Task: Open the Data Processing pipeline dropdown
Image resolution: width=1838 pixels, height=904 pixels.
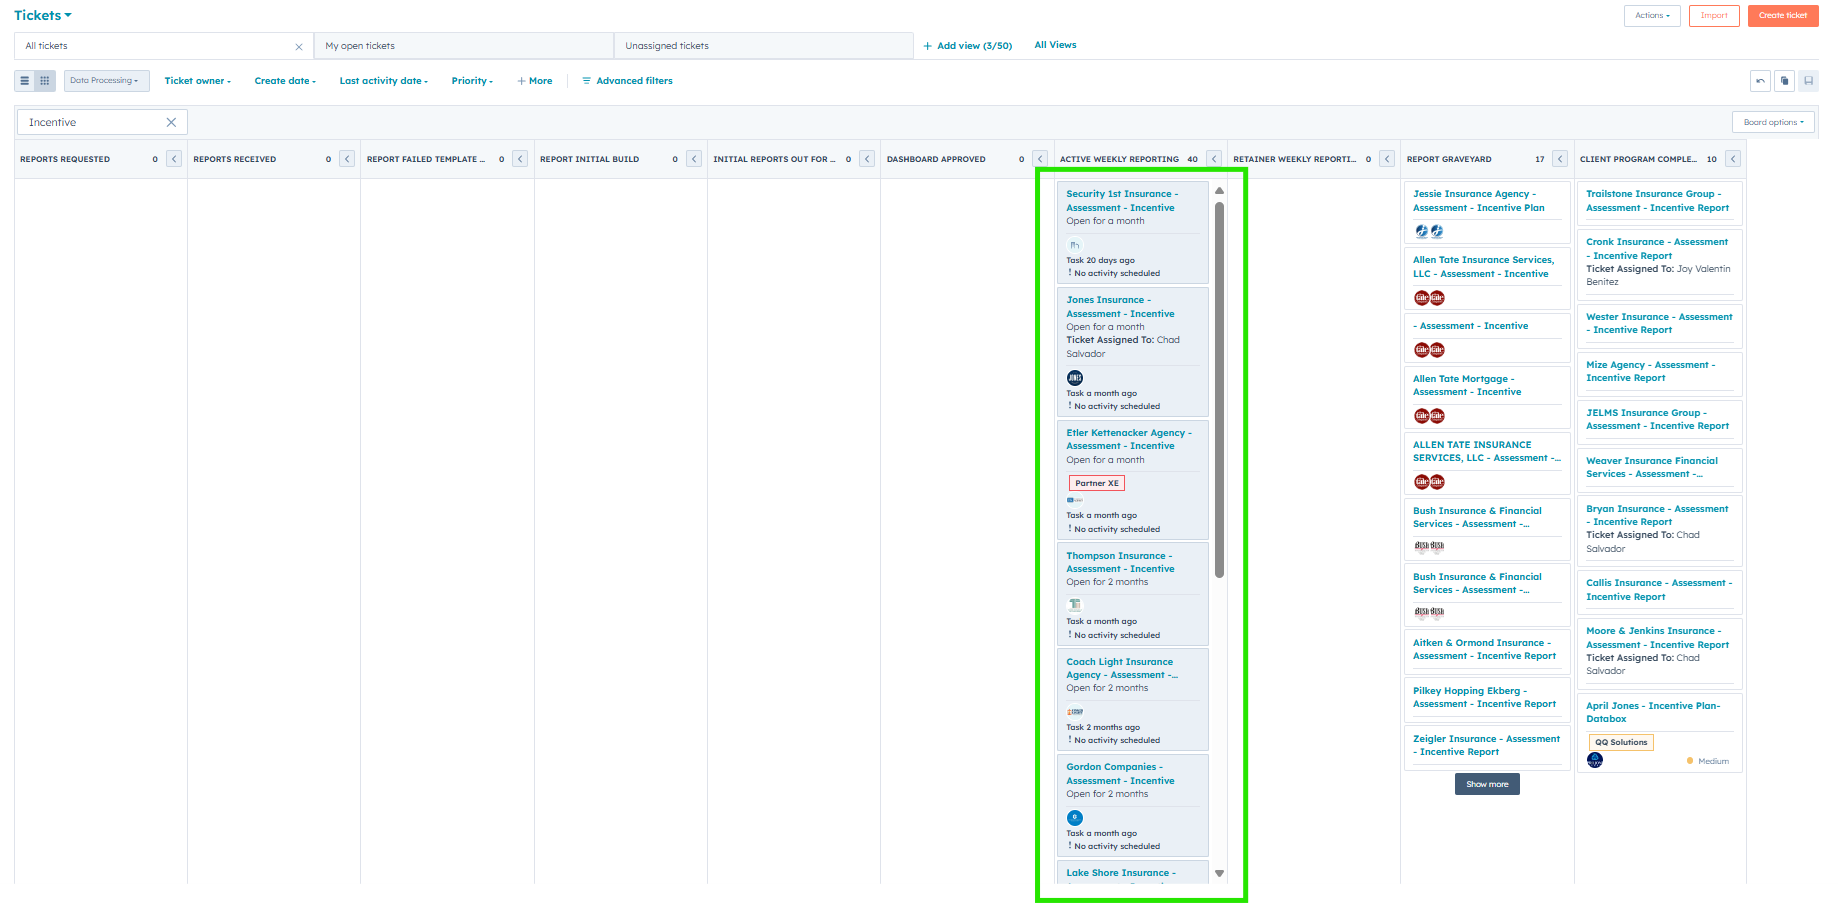Action: click(106, 81)
